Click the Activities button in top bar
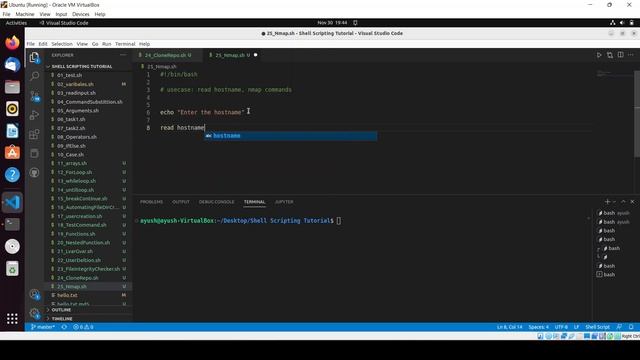This screenshot has height=360, width=640. tap(16, 23)
